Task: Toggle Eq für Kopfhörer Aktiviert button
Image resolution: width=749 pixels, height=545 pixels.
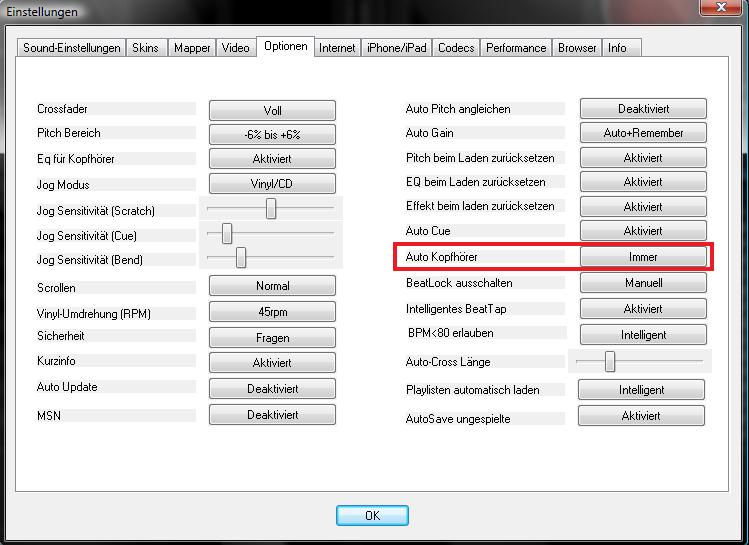Action: [x=272, y=159]
